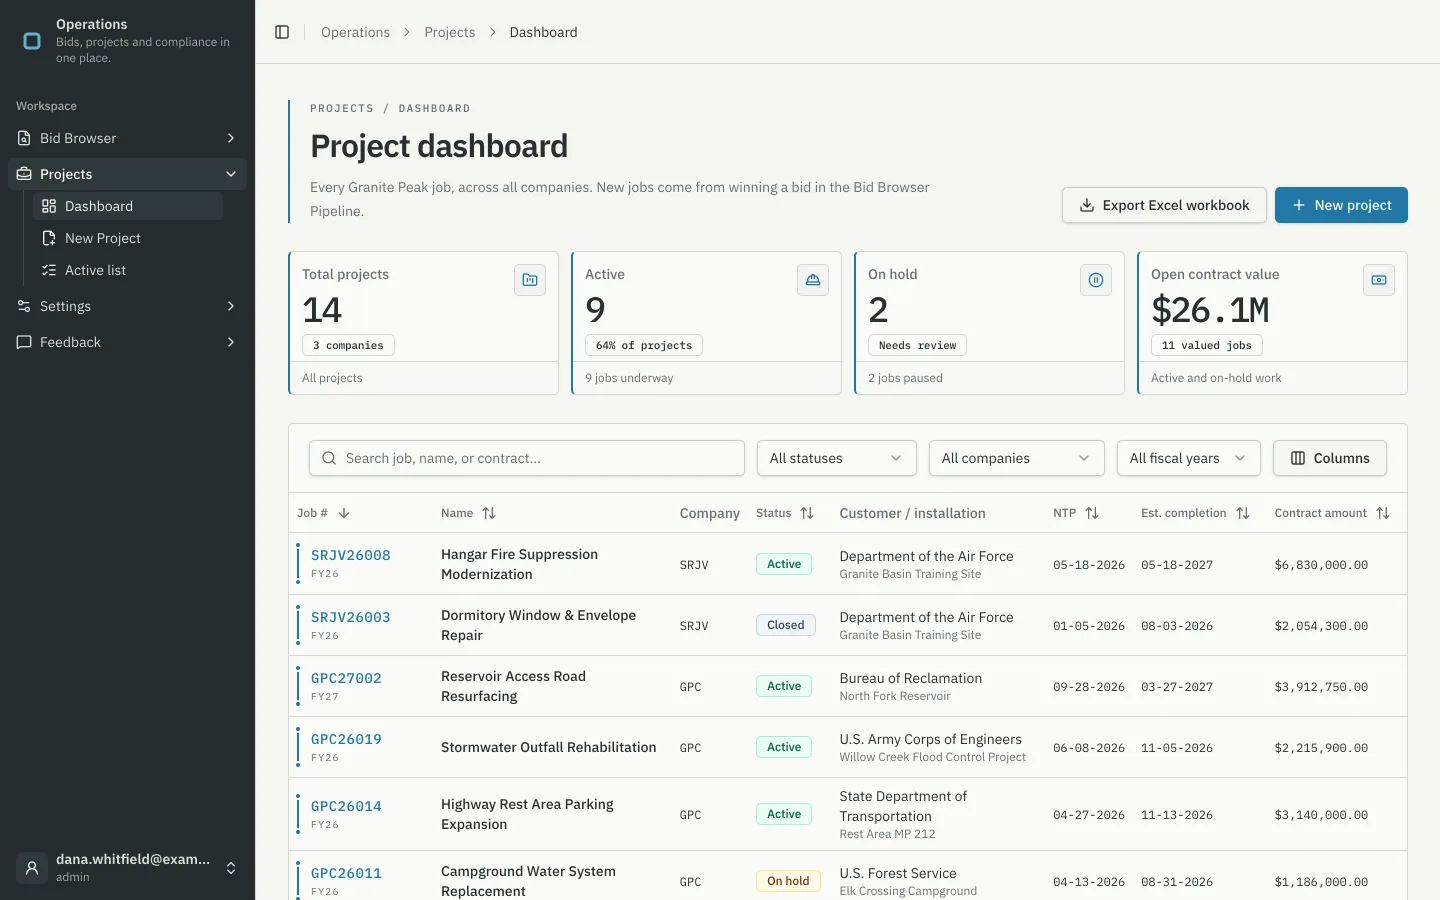Click the Settings sliders icon
The image size is (1440, 900).
point(24,306)
